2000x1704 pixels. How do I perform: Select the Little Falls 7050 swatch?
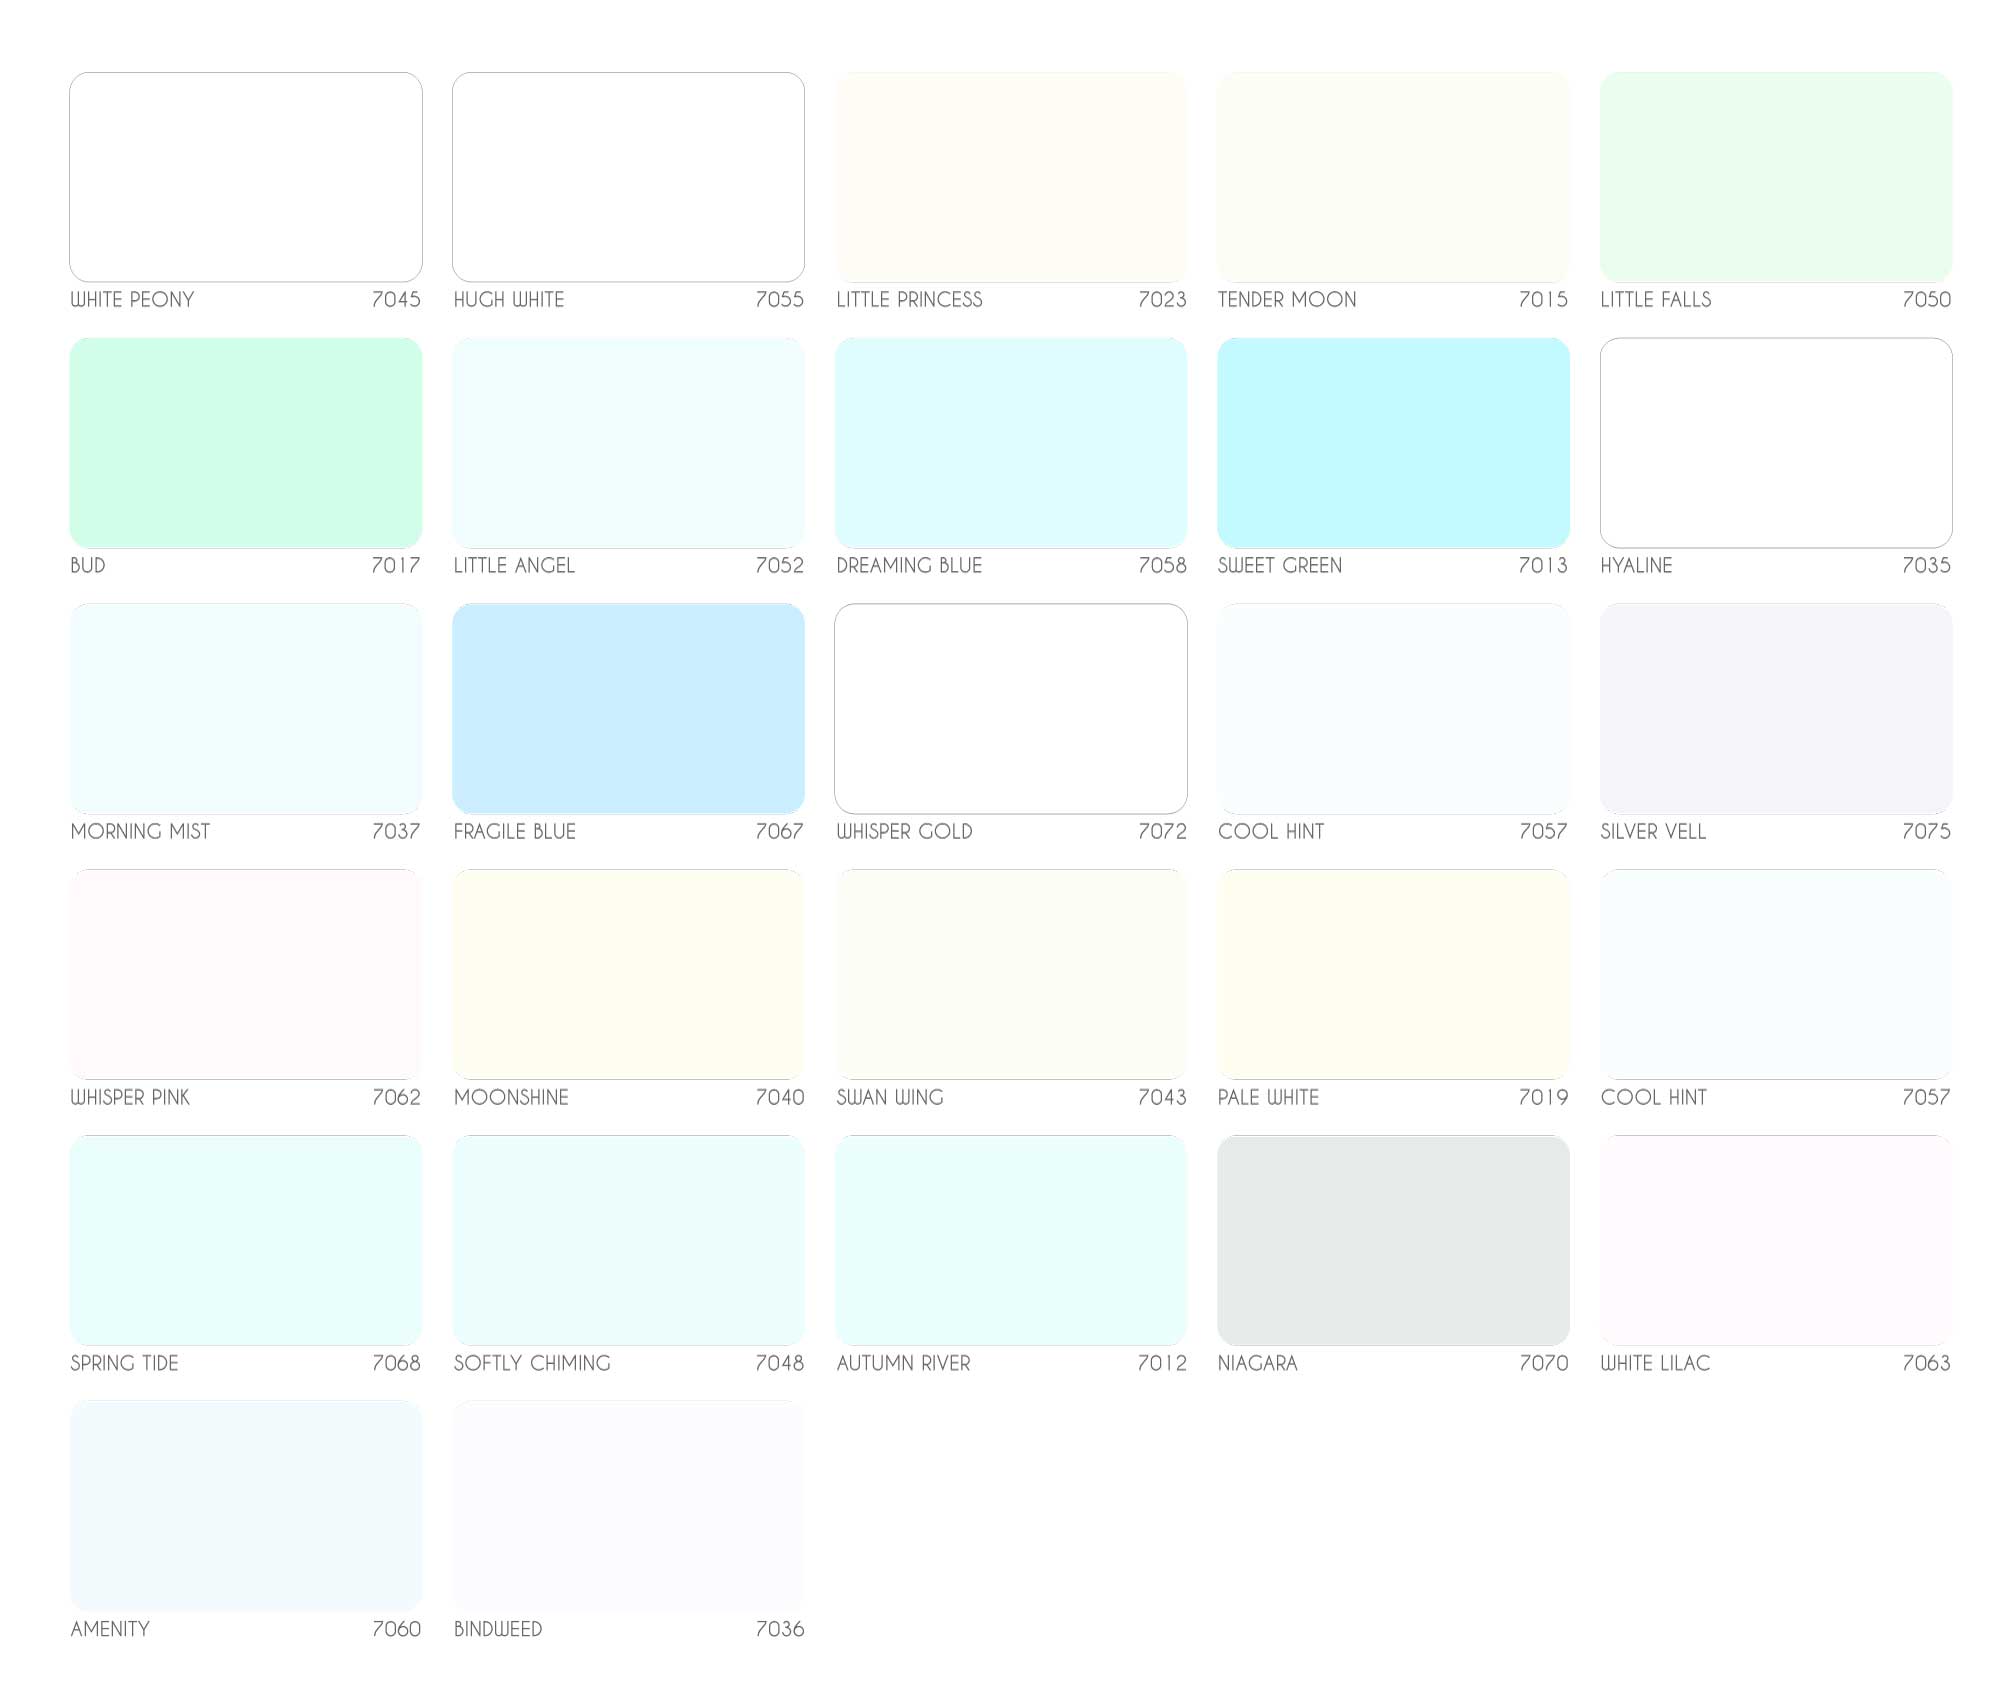coord(1776,176)
